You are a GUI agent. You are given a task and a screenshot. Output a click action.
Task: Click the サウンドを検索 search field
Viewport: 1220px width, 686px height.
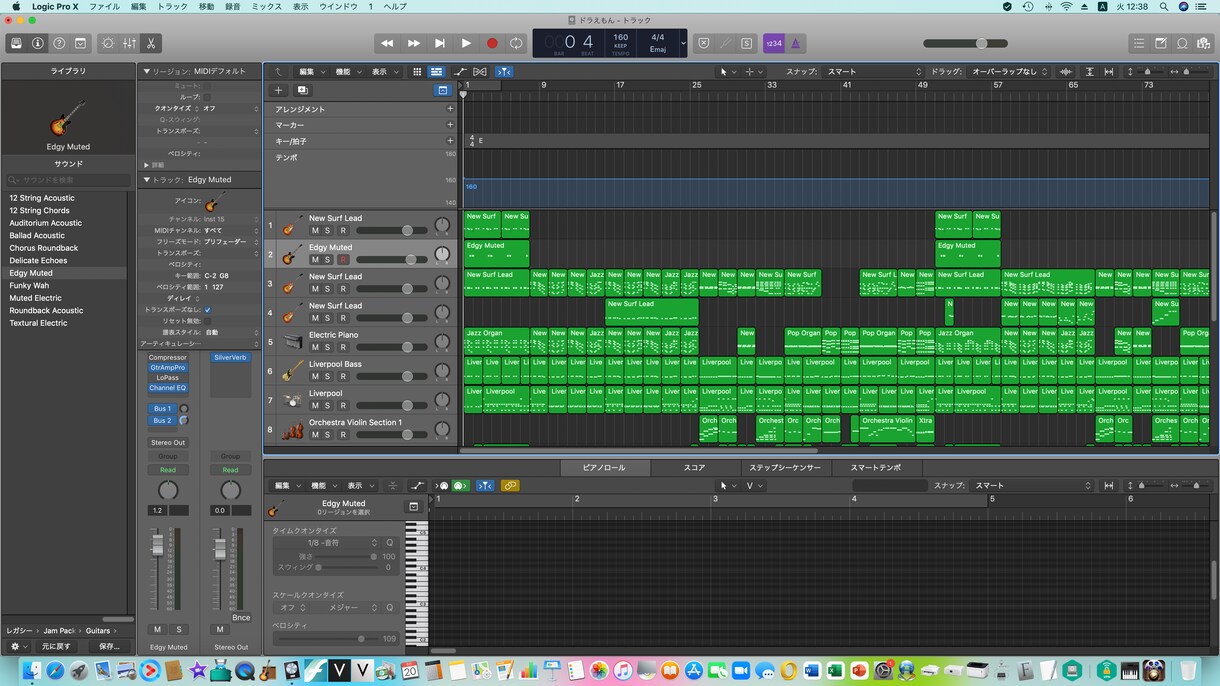(x=68, y=180)
